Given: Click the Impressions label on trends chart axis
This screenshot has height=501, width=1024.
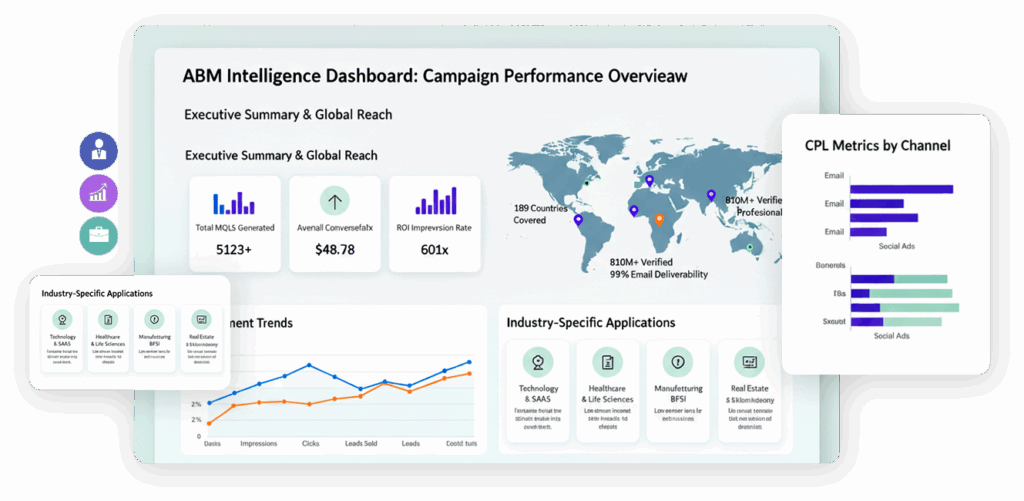Looking at the screenshot, I should [x=258, y=443].
